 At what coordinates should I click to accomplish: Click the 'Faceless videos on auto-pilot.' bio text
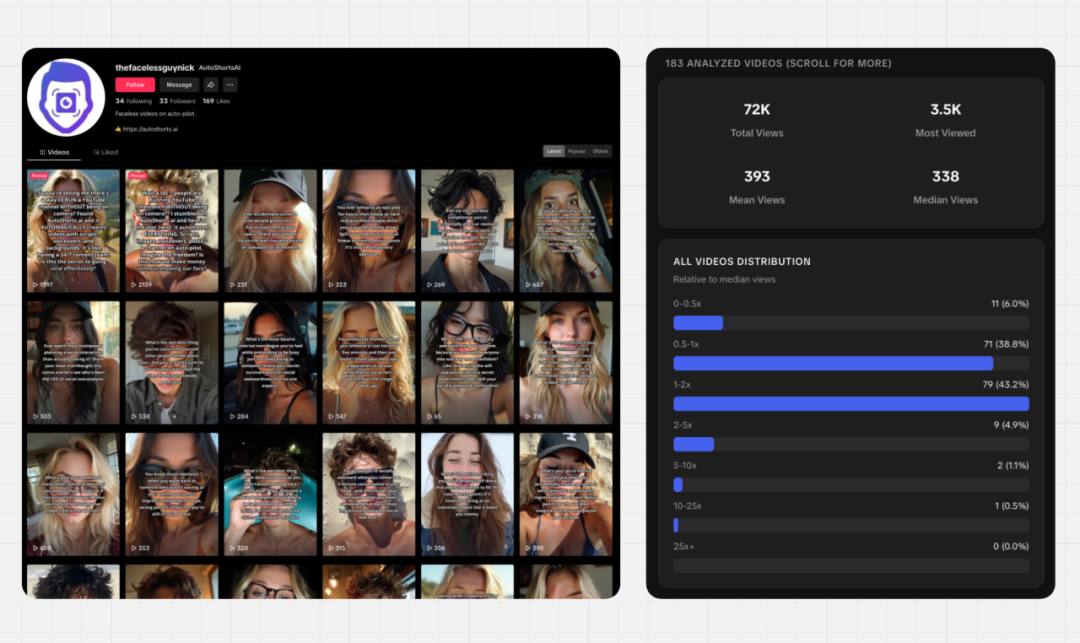(156, 114)
